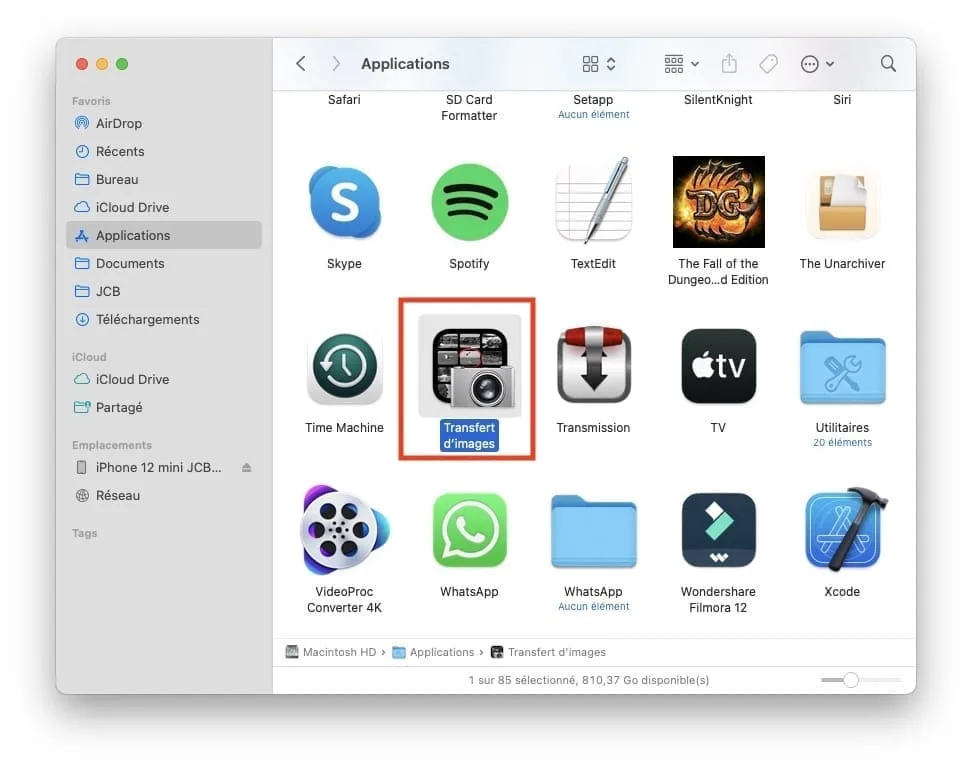Open VideoProc Converter 4K

344,529
